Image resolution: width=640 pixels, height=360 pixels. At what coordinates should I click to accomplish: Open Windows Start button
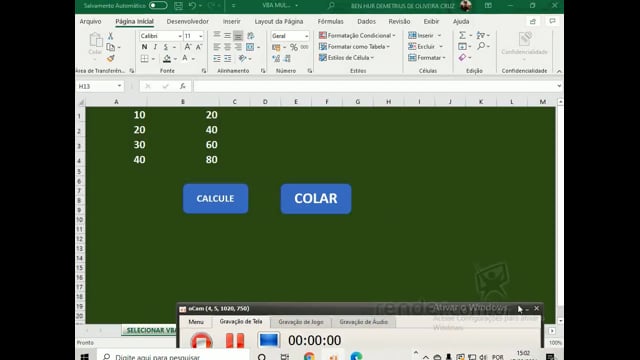[85, 356]
